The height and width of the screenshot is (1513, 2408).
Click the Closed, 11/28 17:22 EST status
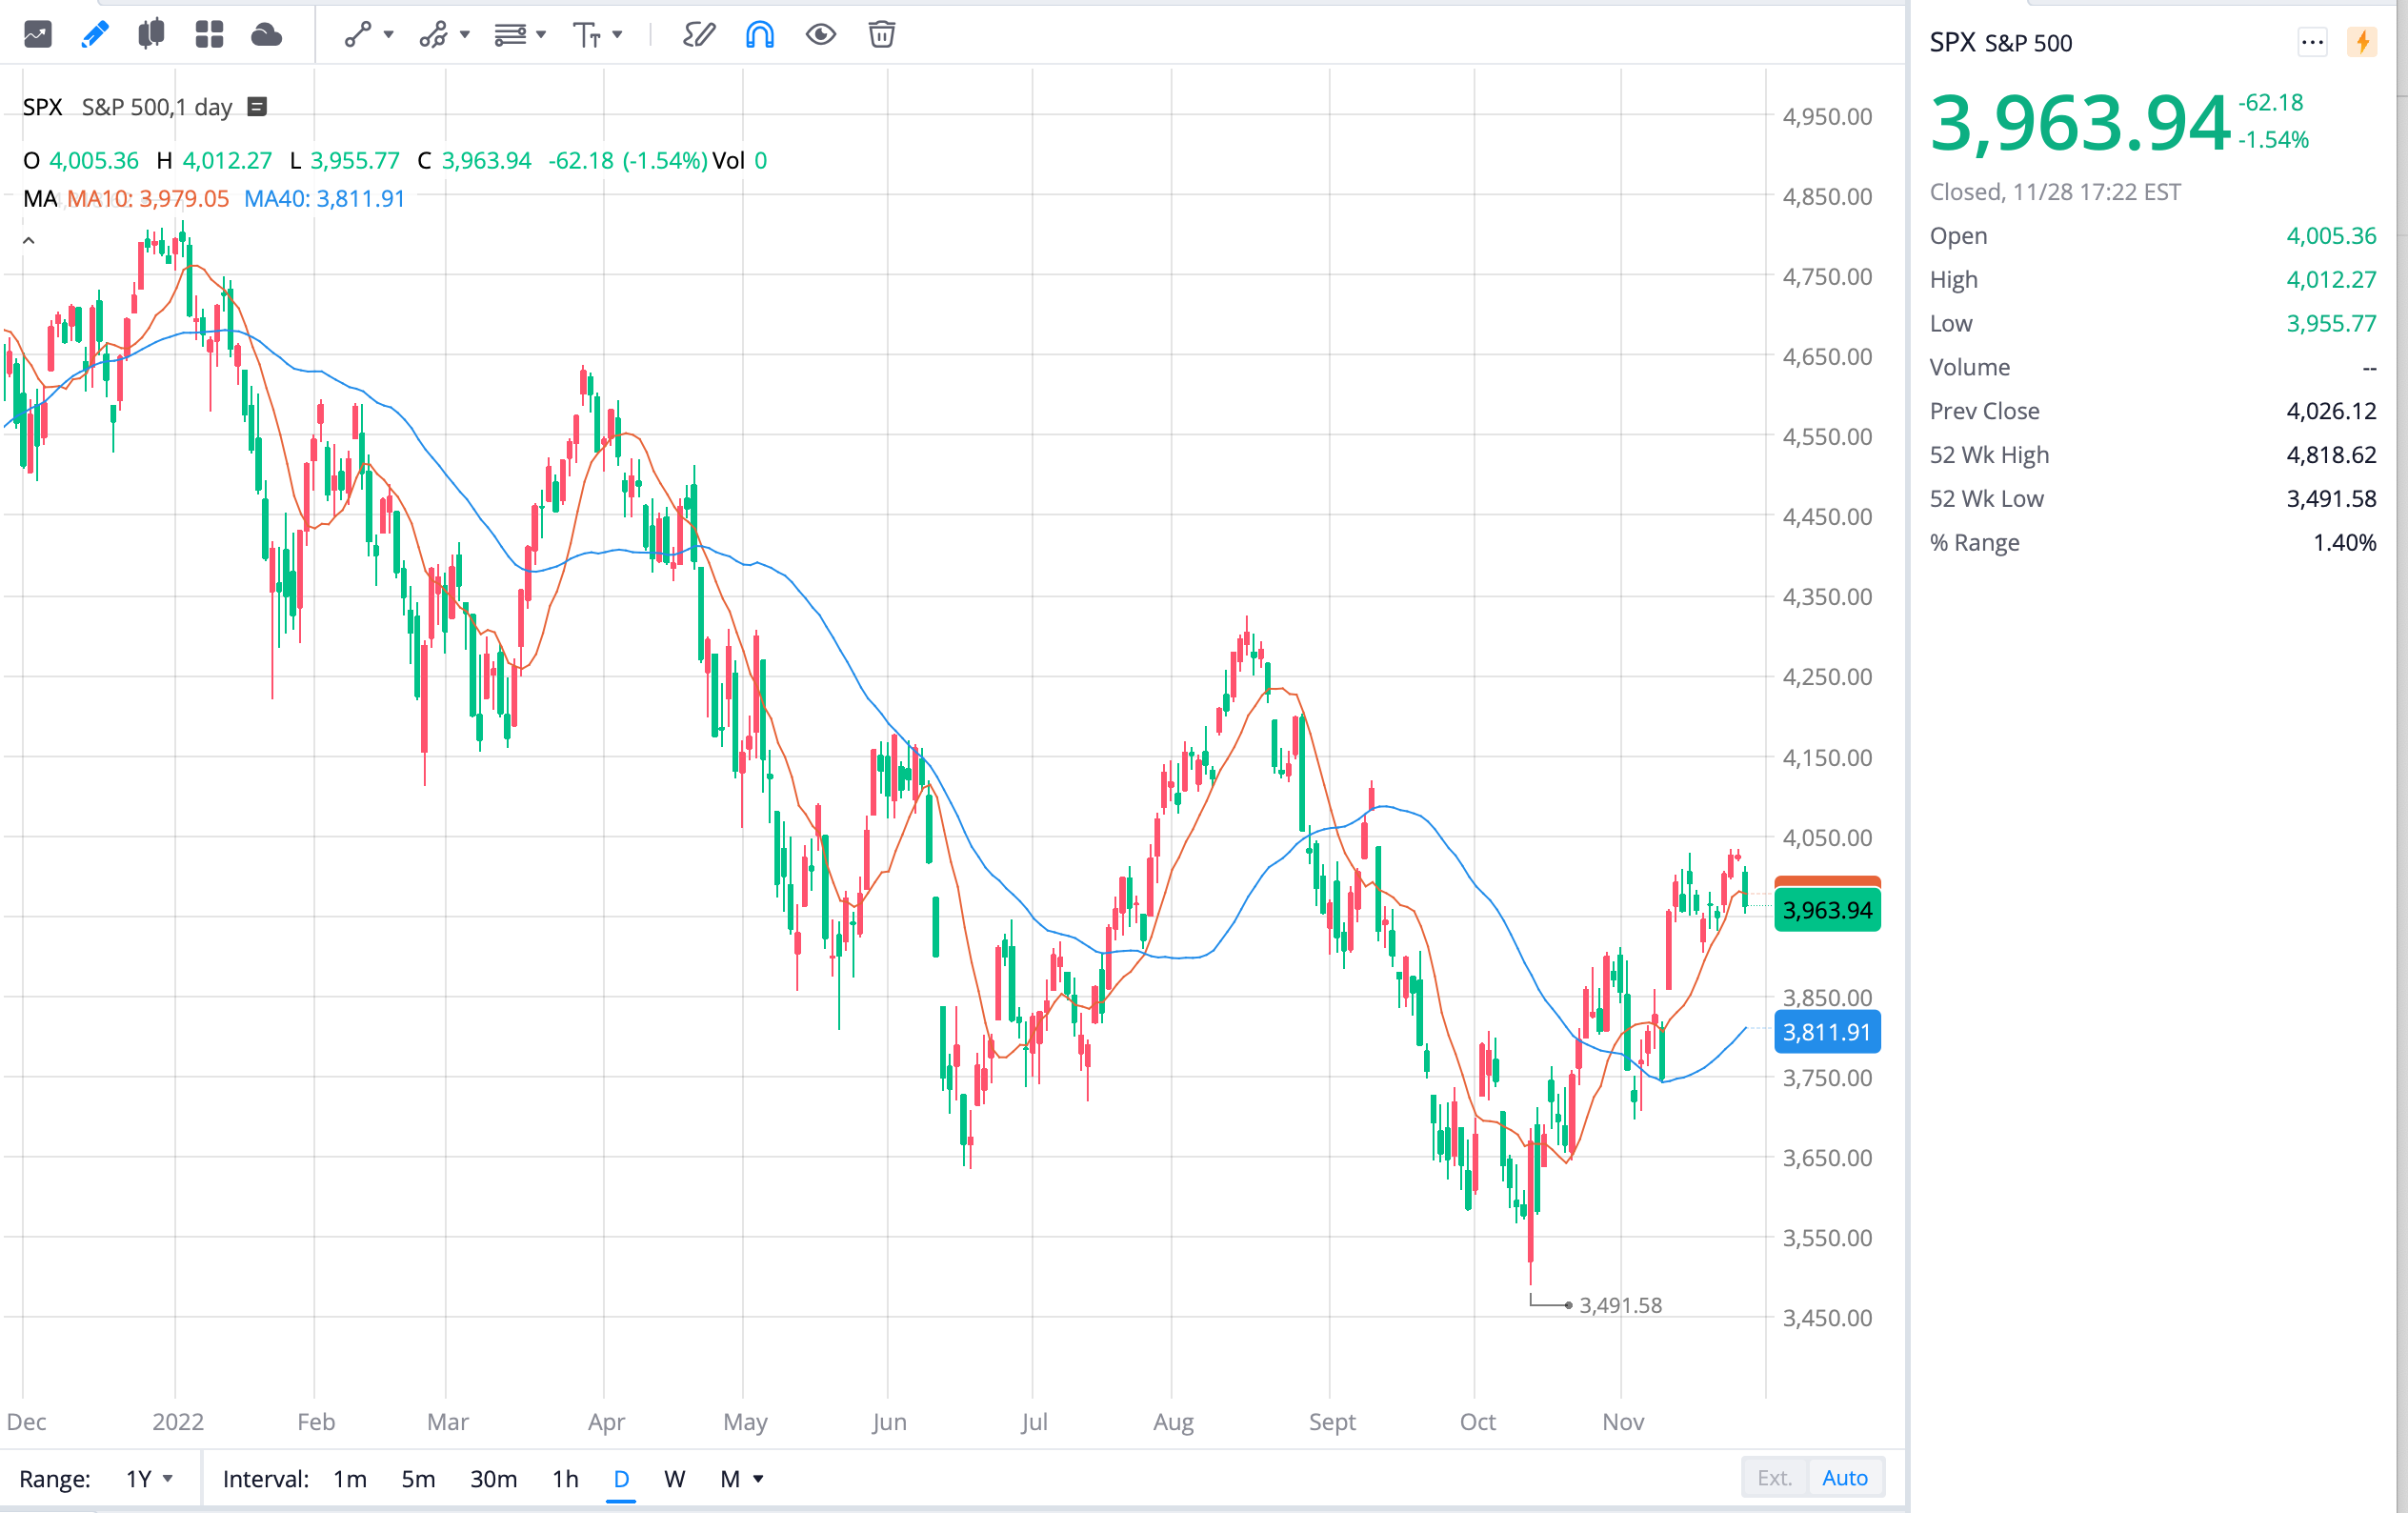pyautogui.click(x=2055, y=192)
